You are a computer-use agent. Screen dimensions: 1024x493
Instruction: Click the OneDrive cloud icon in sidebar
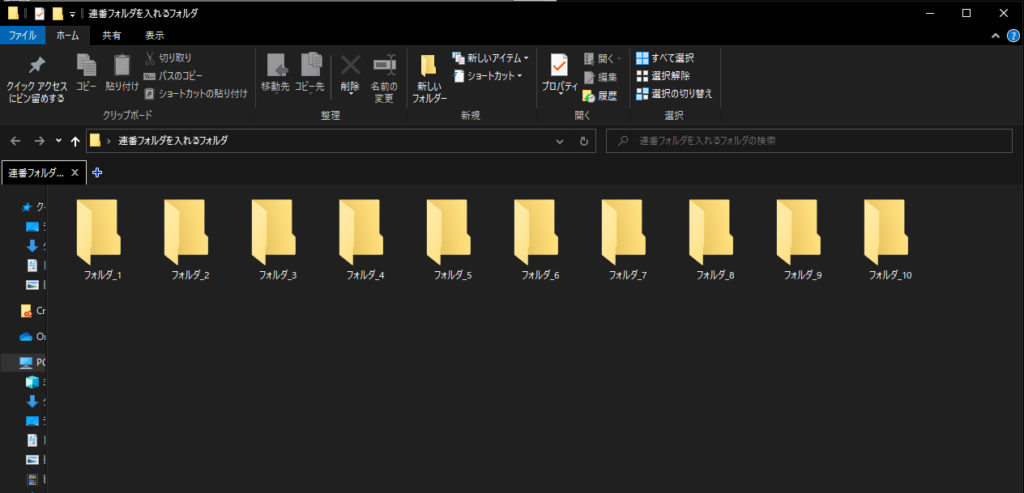pyautogui.click(x=27, y=336)
